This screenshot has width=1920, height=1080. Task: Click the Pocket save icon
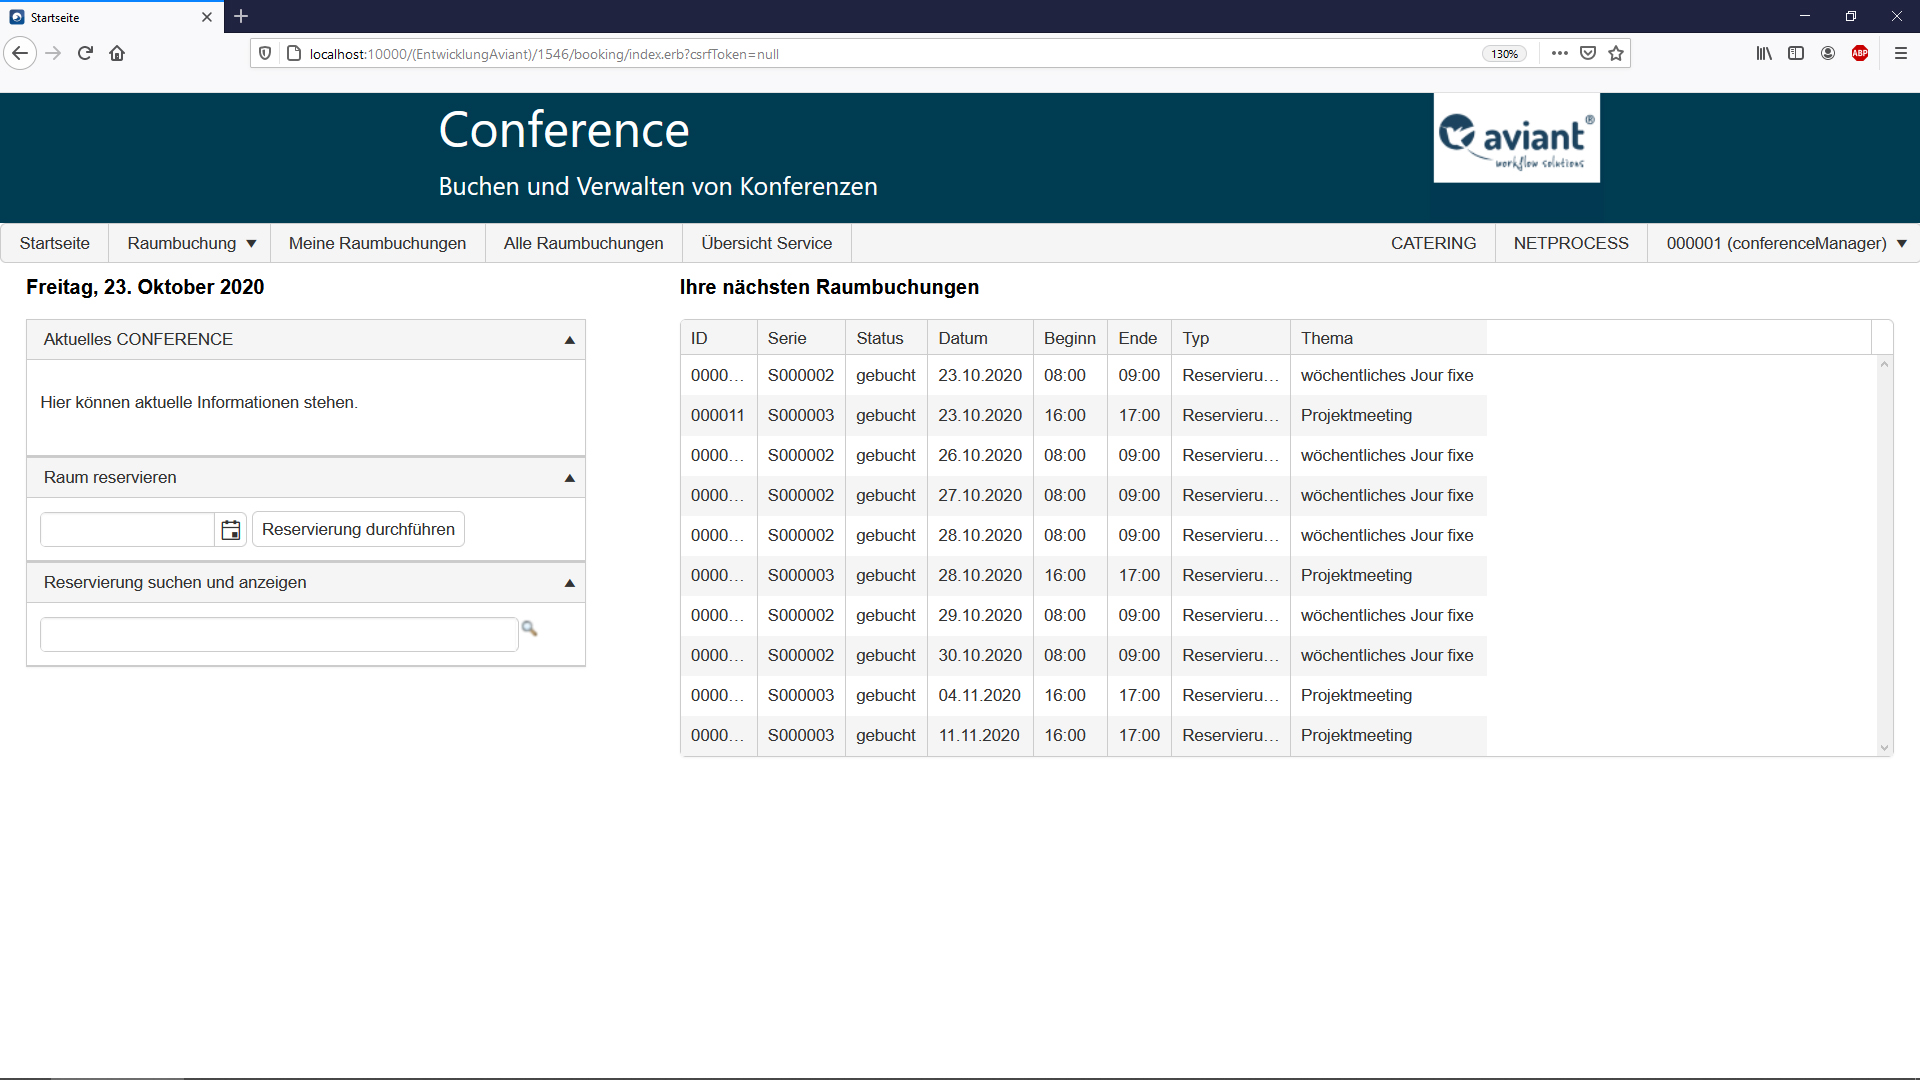pos(1588,53)
